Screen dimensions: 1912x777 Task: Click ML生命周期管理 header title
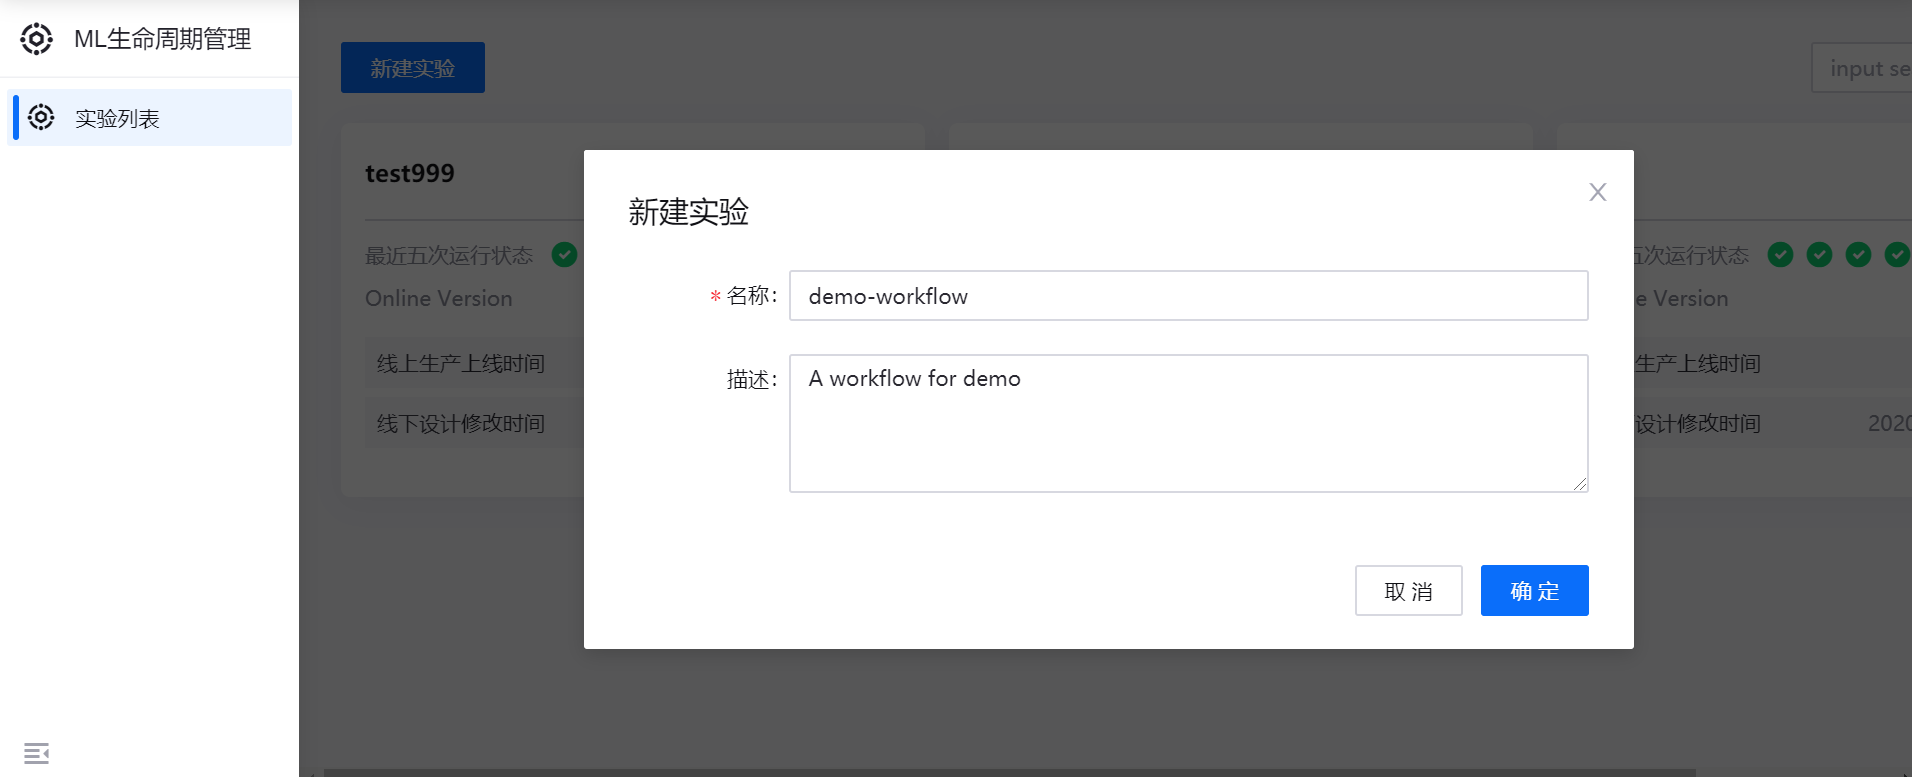point(163,39)
